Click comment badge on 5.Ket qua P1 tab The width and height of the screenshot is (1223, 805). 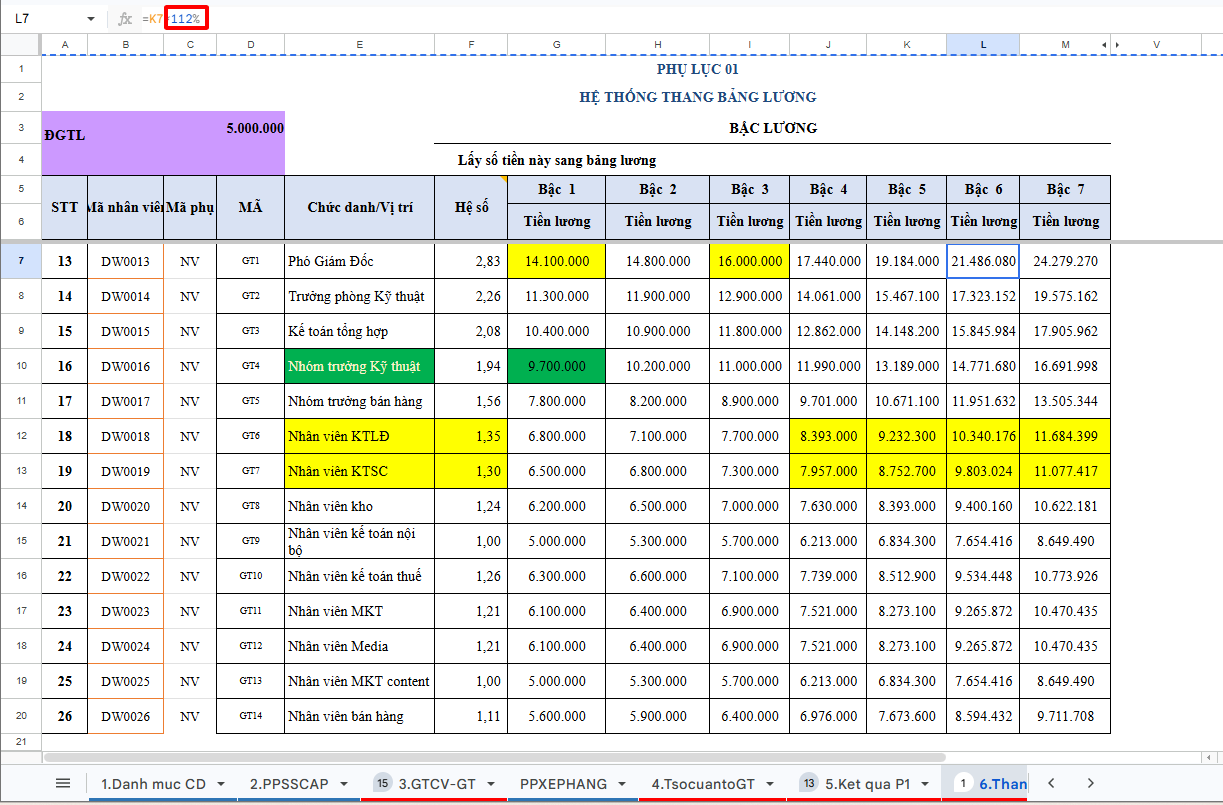809,783
